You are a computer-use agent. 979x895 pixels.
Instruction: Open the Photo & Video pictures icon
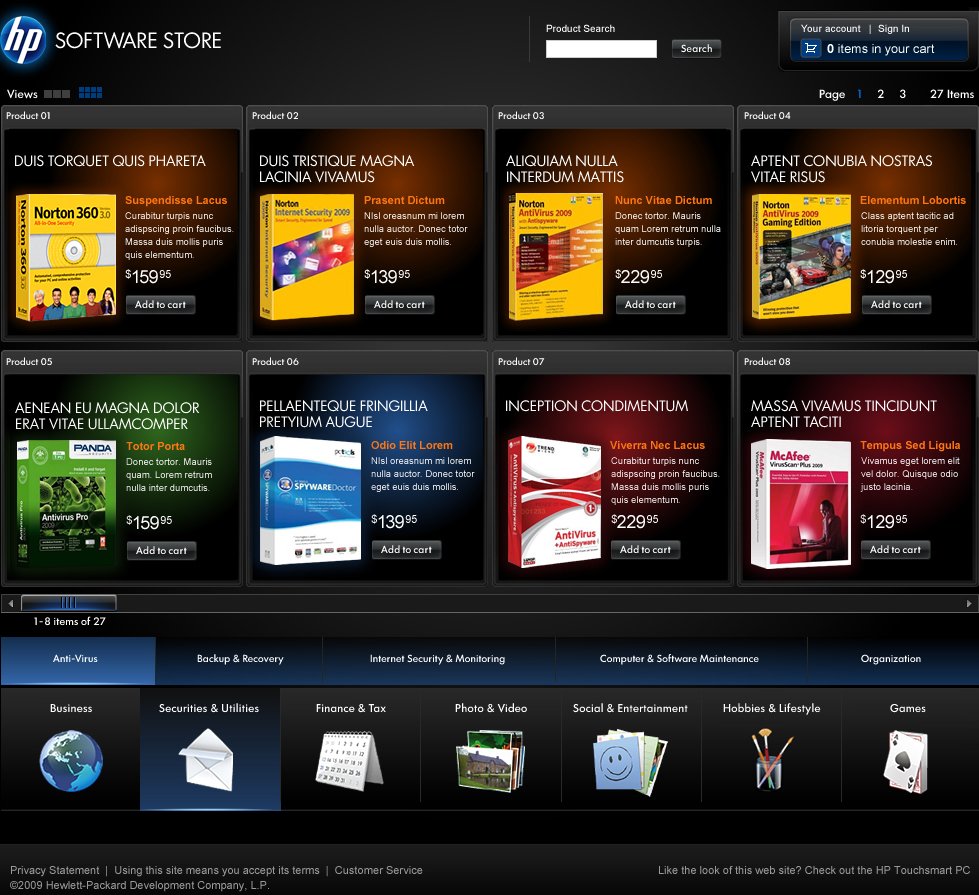pyautogui.click(x=491, y=761)
